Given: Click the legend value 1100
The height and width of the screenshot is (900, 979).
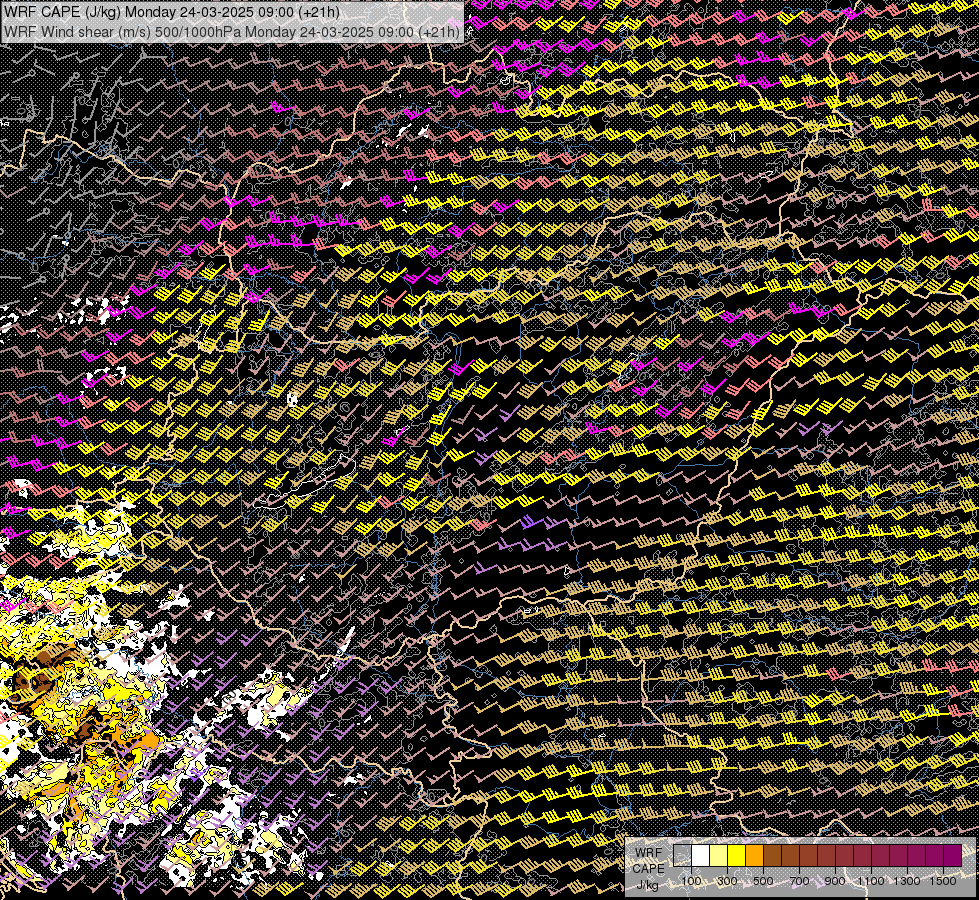Looking at the screenshot, I should (x=871, y=881).
